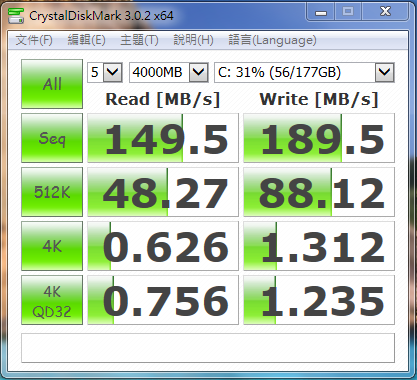Start the 4K QD32 benchmark test
This screenshot has height=380, width=417.
coord(52,300)
